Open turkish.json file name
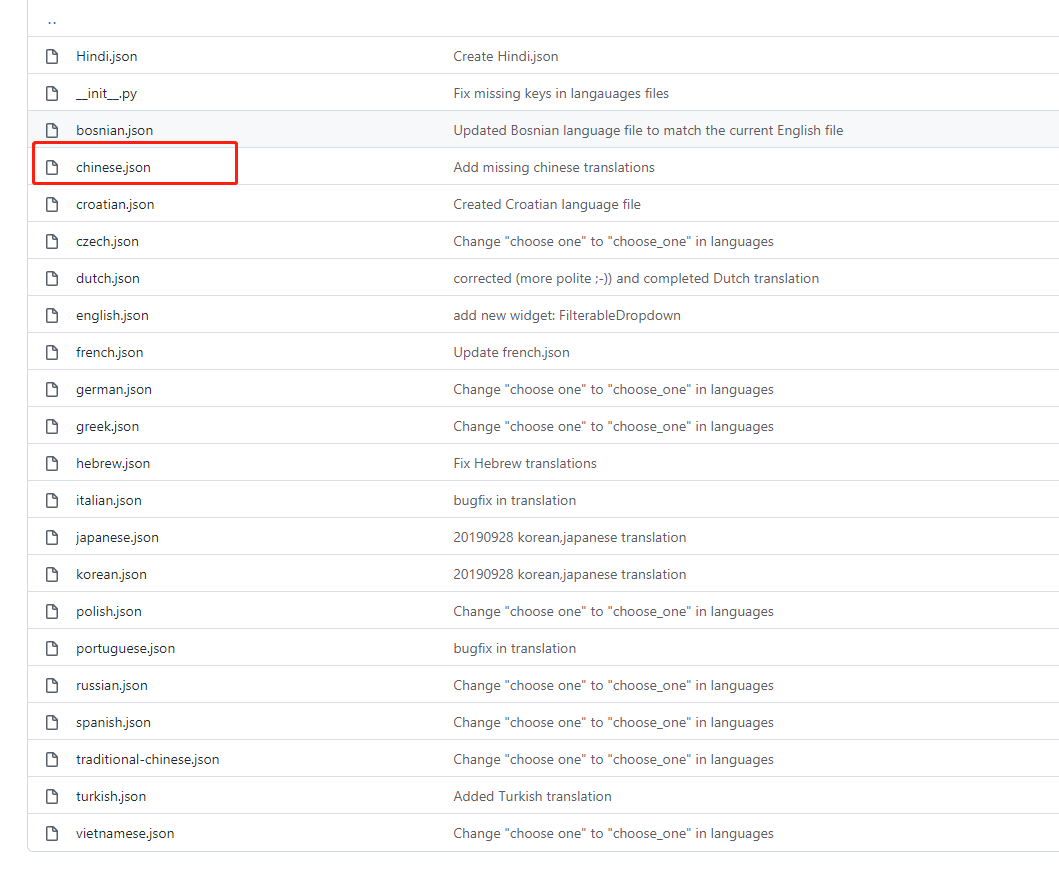 (x=111, y=797)
